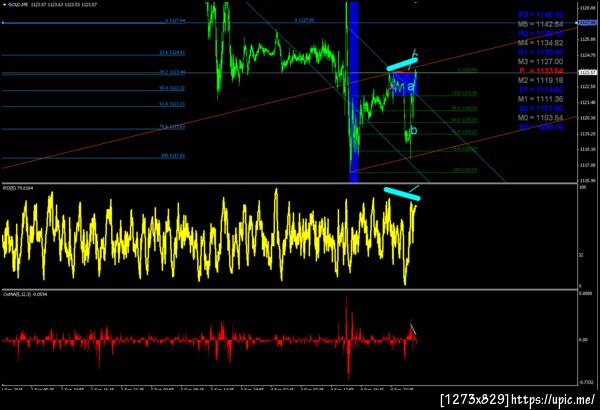The image size is (600, 410).
Task: Select the M2 = 1119.18 pivot label
Action: pyautogui.click(x=540, y=80)
